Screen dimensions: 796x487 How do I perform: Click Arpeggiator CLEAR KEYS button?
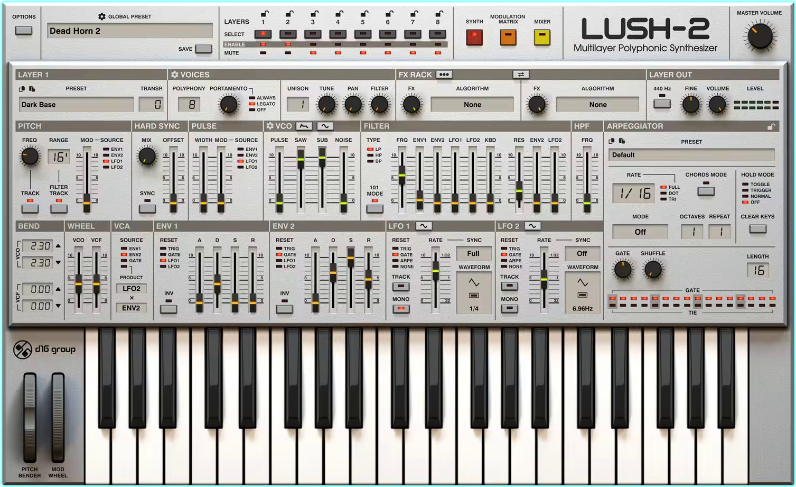[x=757, y=229]
